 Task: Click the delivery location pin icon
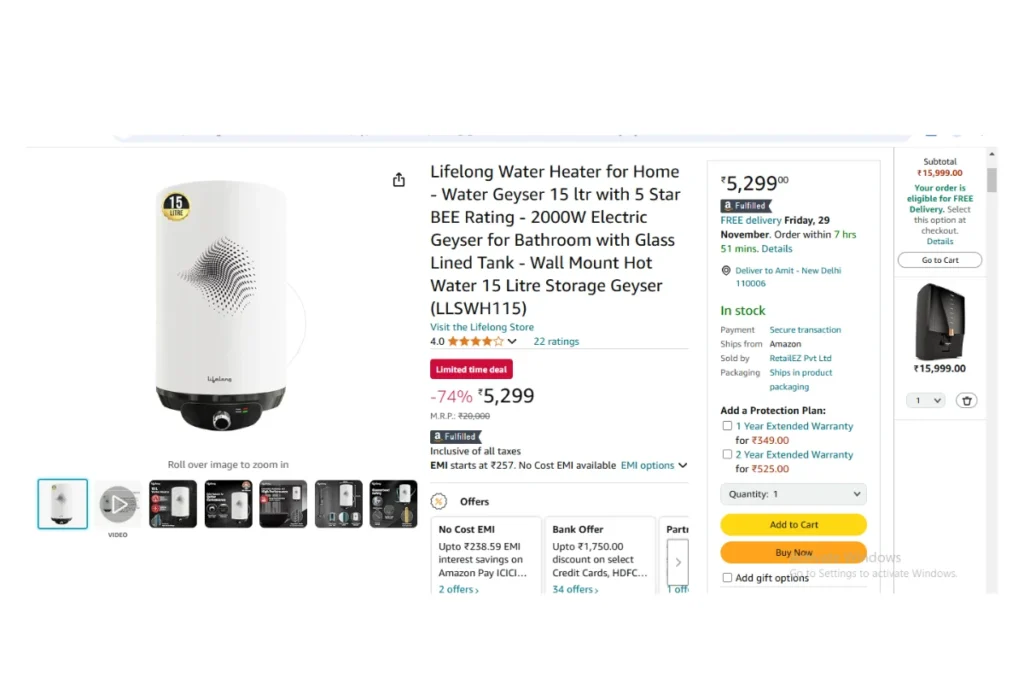coord(726,270)
